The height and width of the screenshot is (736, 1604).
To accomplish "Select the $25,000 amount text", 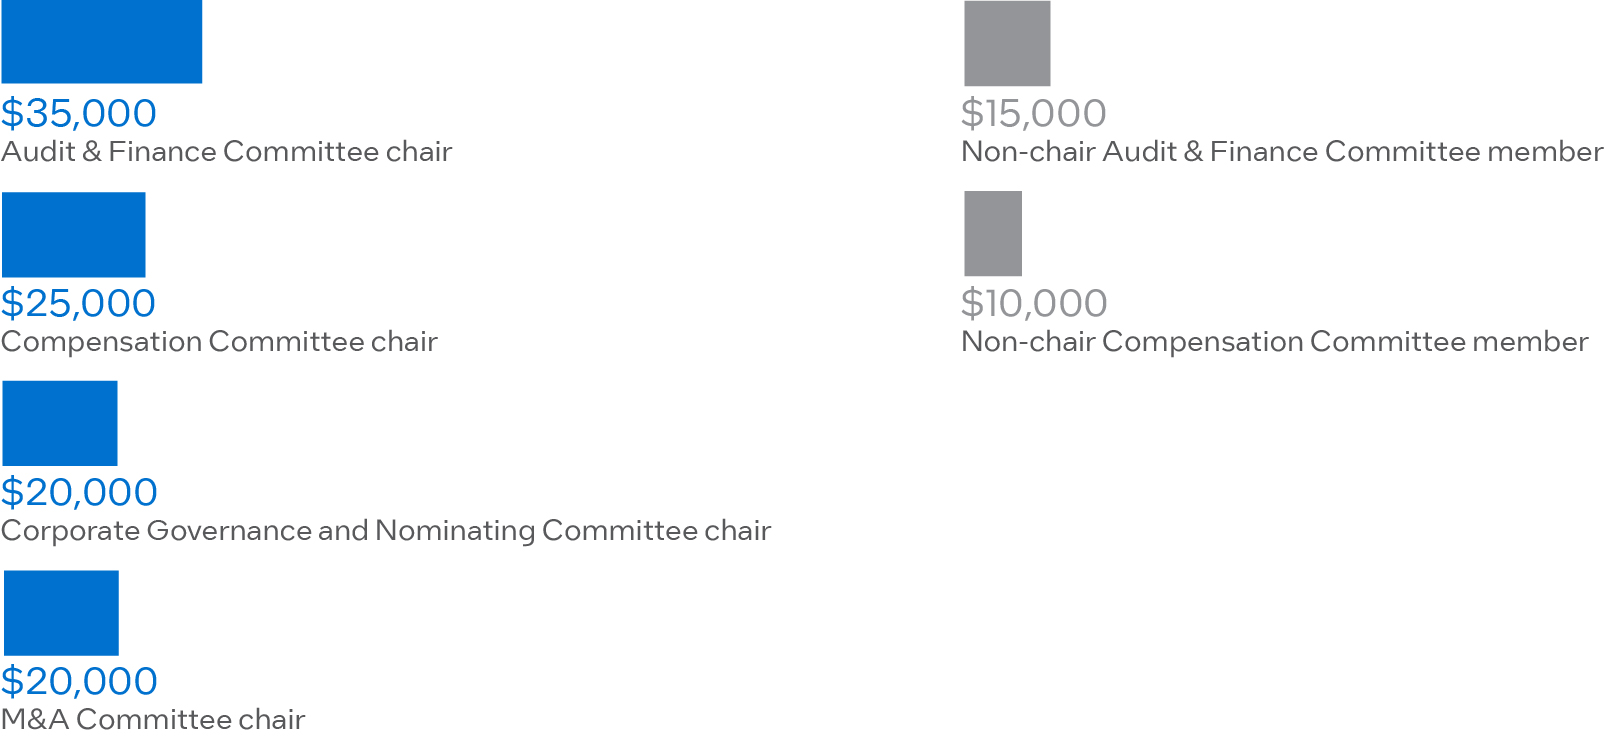I will [x=79, y=303].
